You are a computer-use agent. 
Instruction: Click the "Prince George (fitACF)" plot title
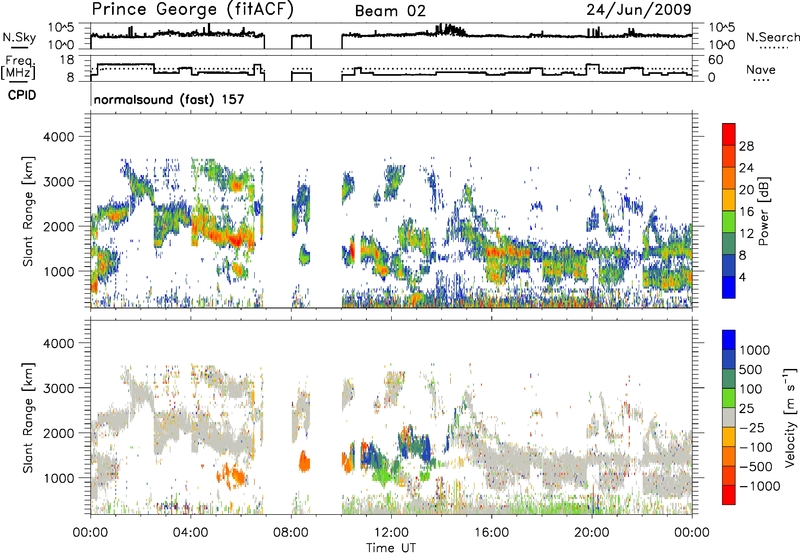click(x=193, y=10)
